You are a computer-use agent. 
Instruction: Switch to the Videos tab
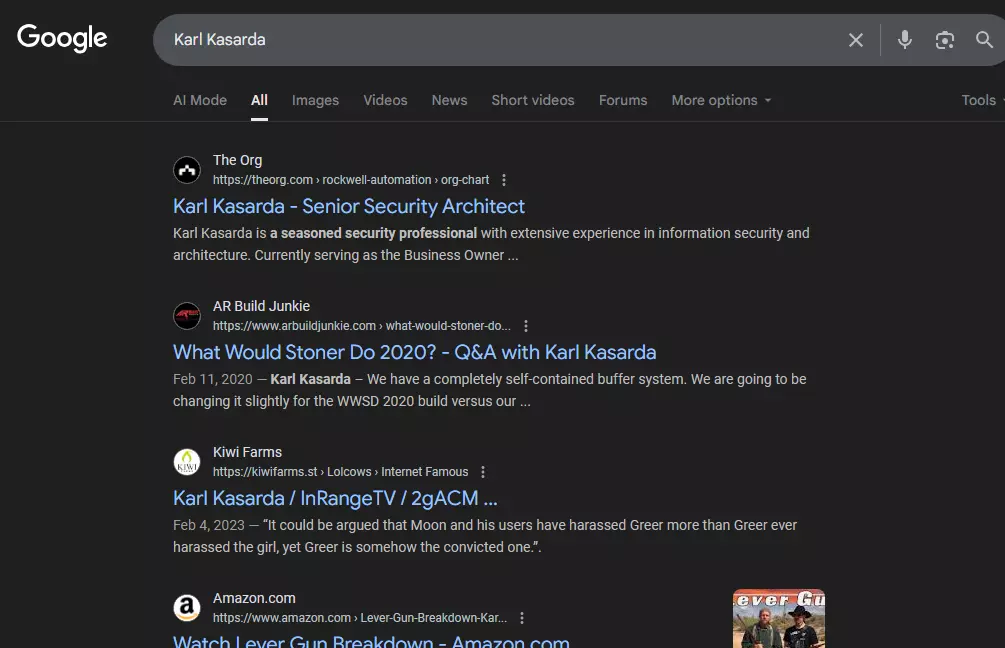pos(385,101)
